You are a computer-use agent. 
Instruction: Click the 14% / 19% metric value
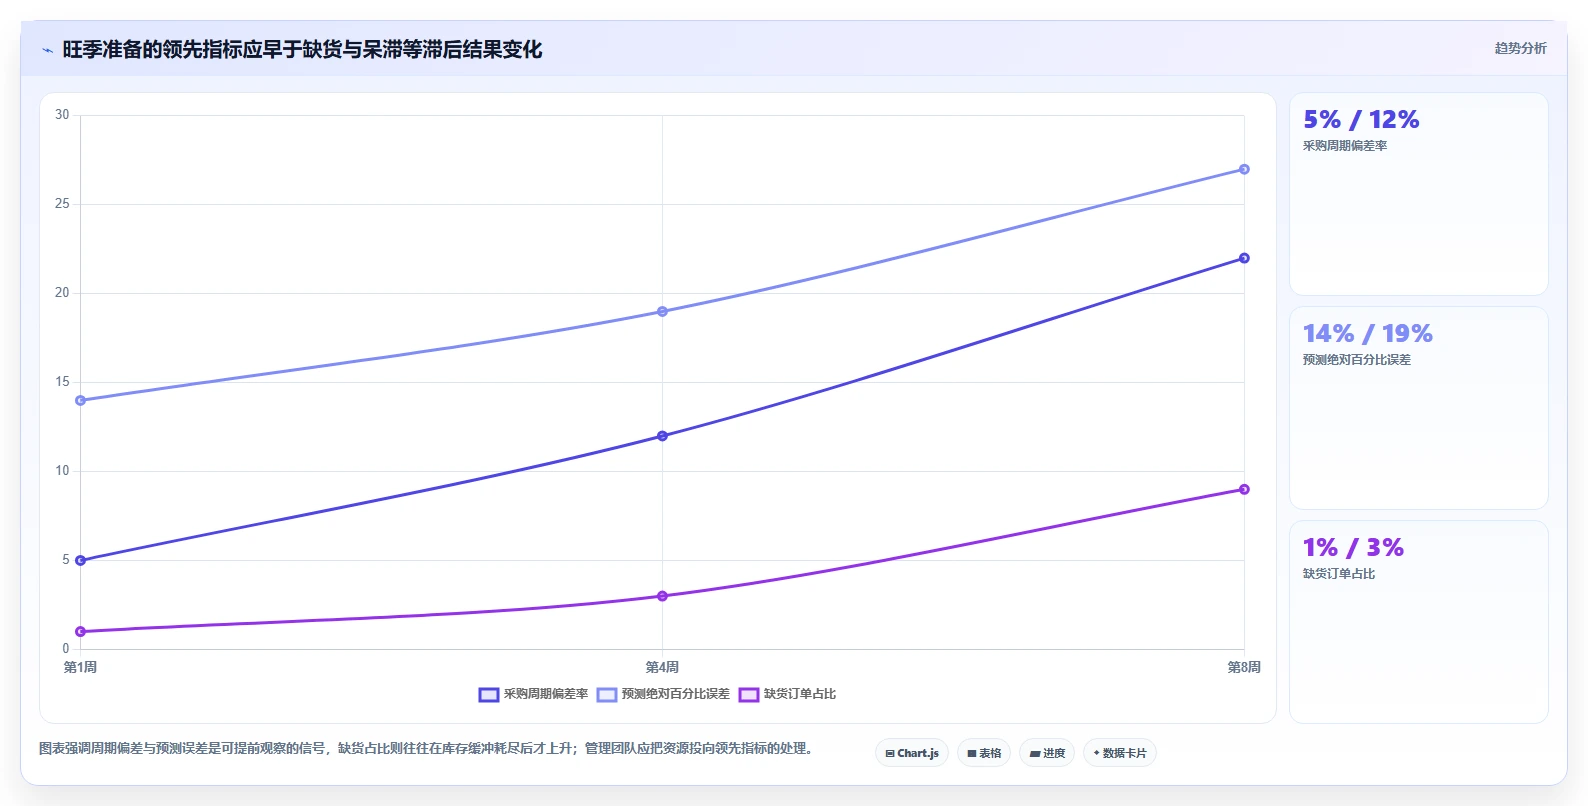(x=1367, y=334)
